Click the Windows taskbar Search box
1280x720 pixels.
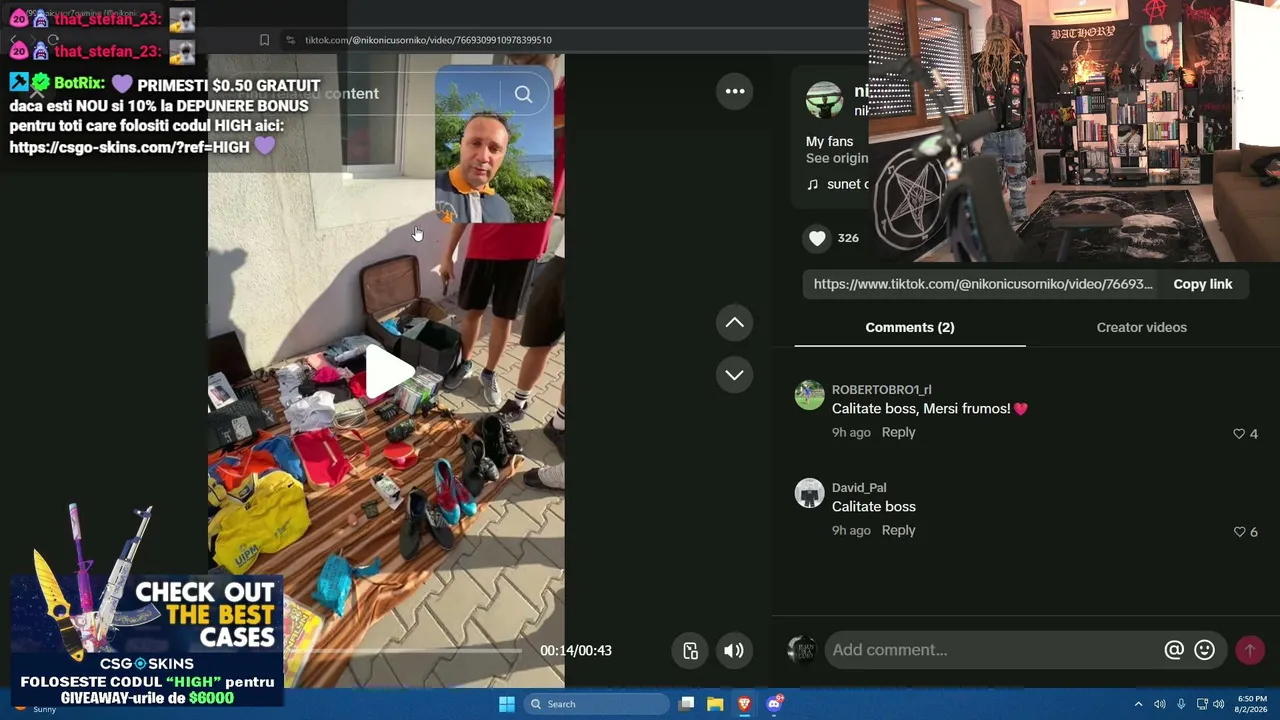click(597, 704)
